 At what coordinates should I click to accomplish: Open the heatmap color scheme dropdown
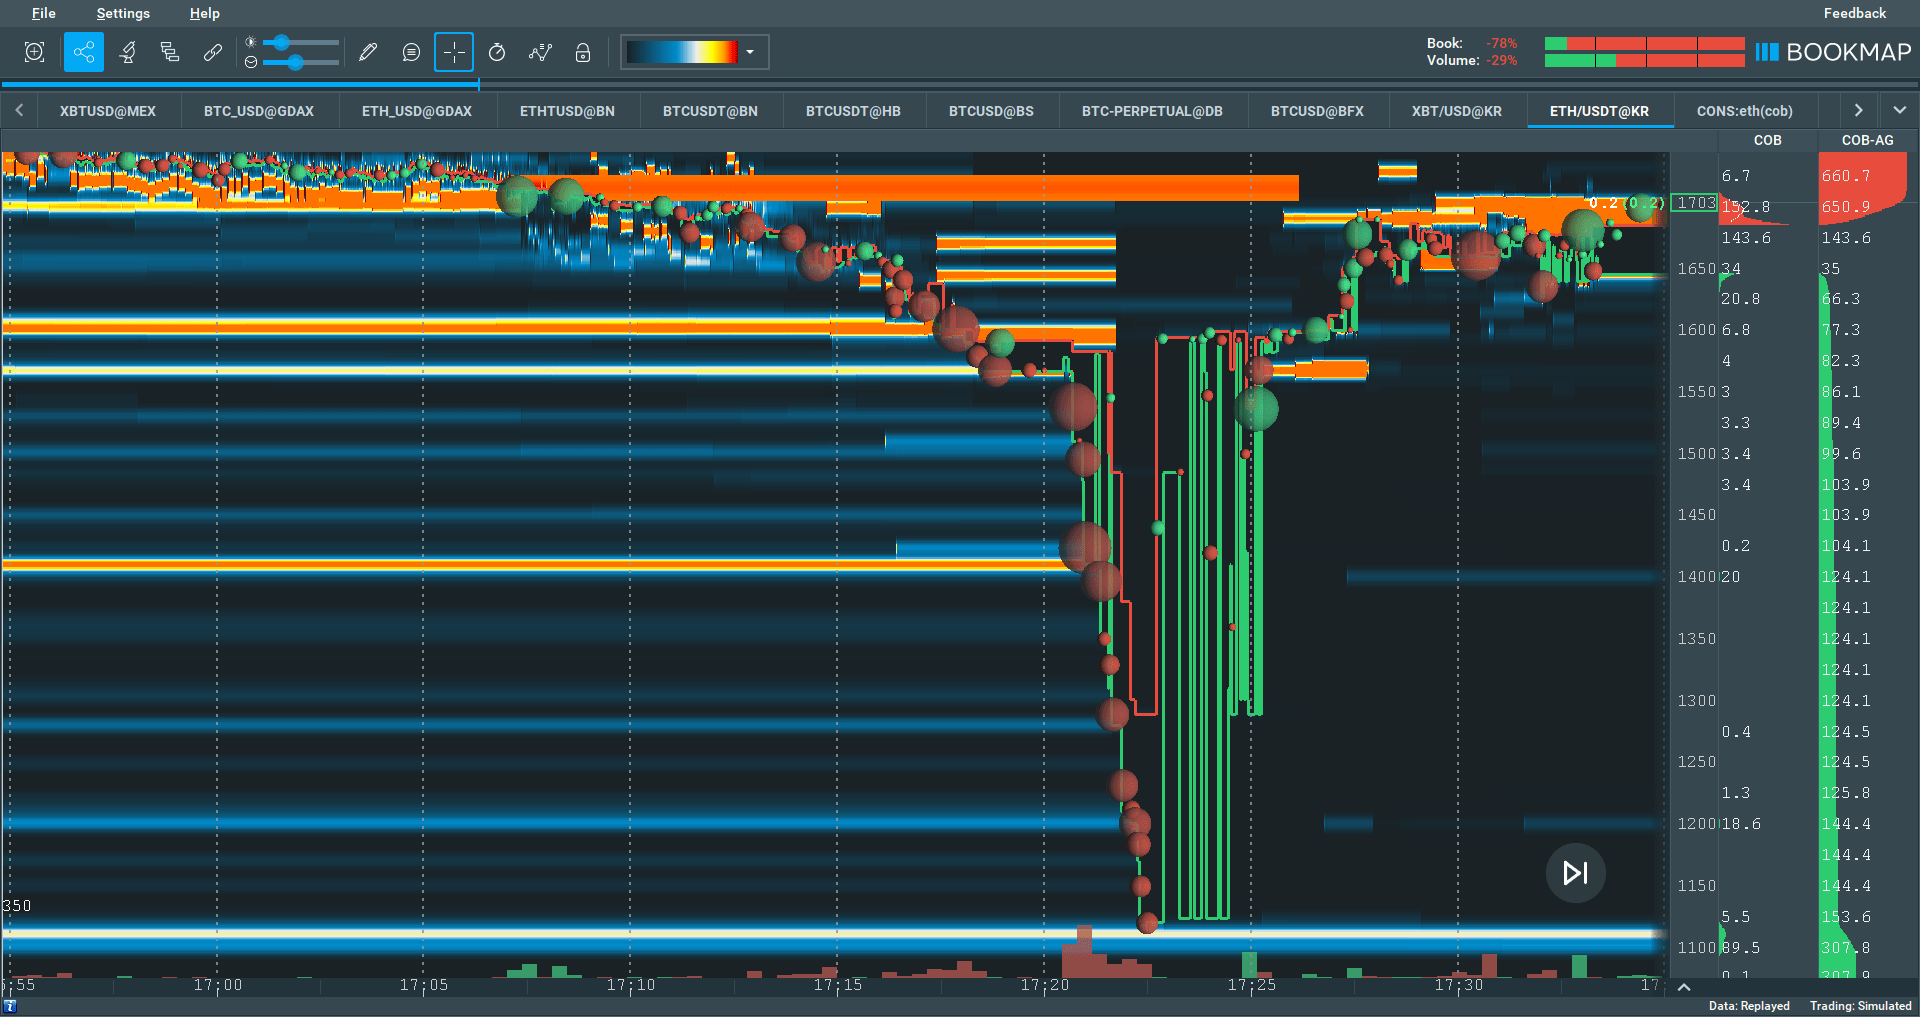(750, 52)
